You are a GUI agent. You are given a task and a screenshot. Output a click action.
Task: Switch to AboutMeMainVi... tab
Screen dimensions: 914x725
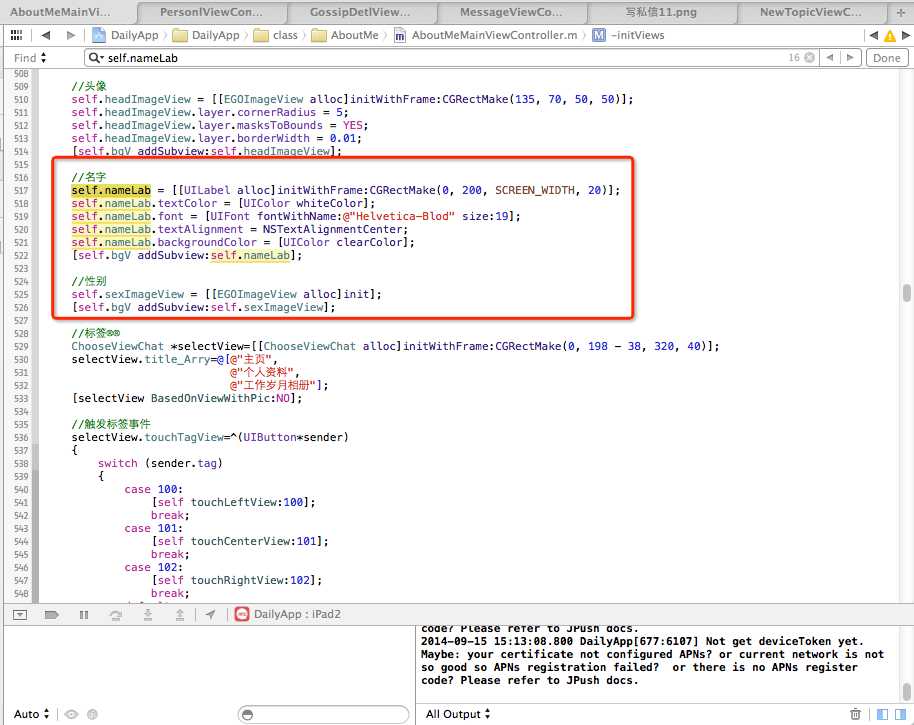point(60,12)
